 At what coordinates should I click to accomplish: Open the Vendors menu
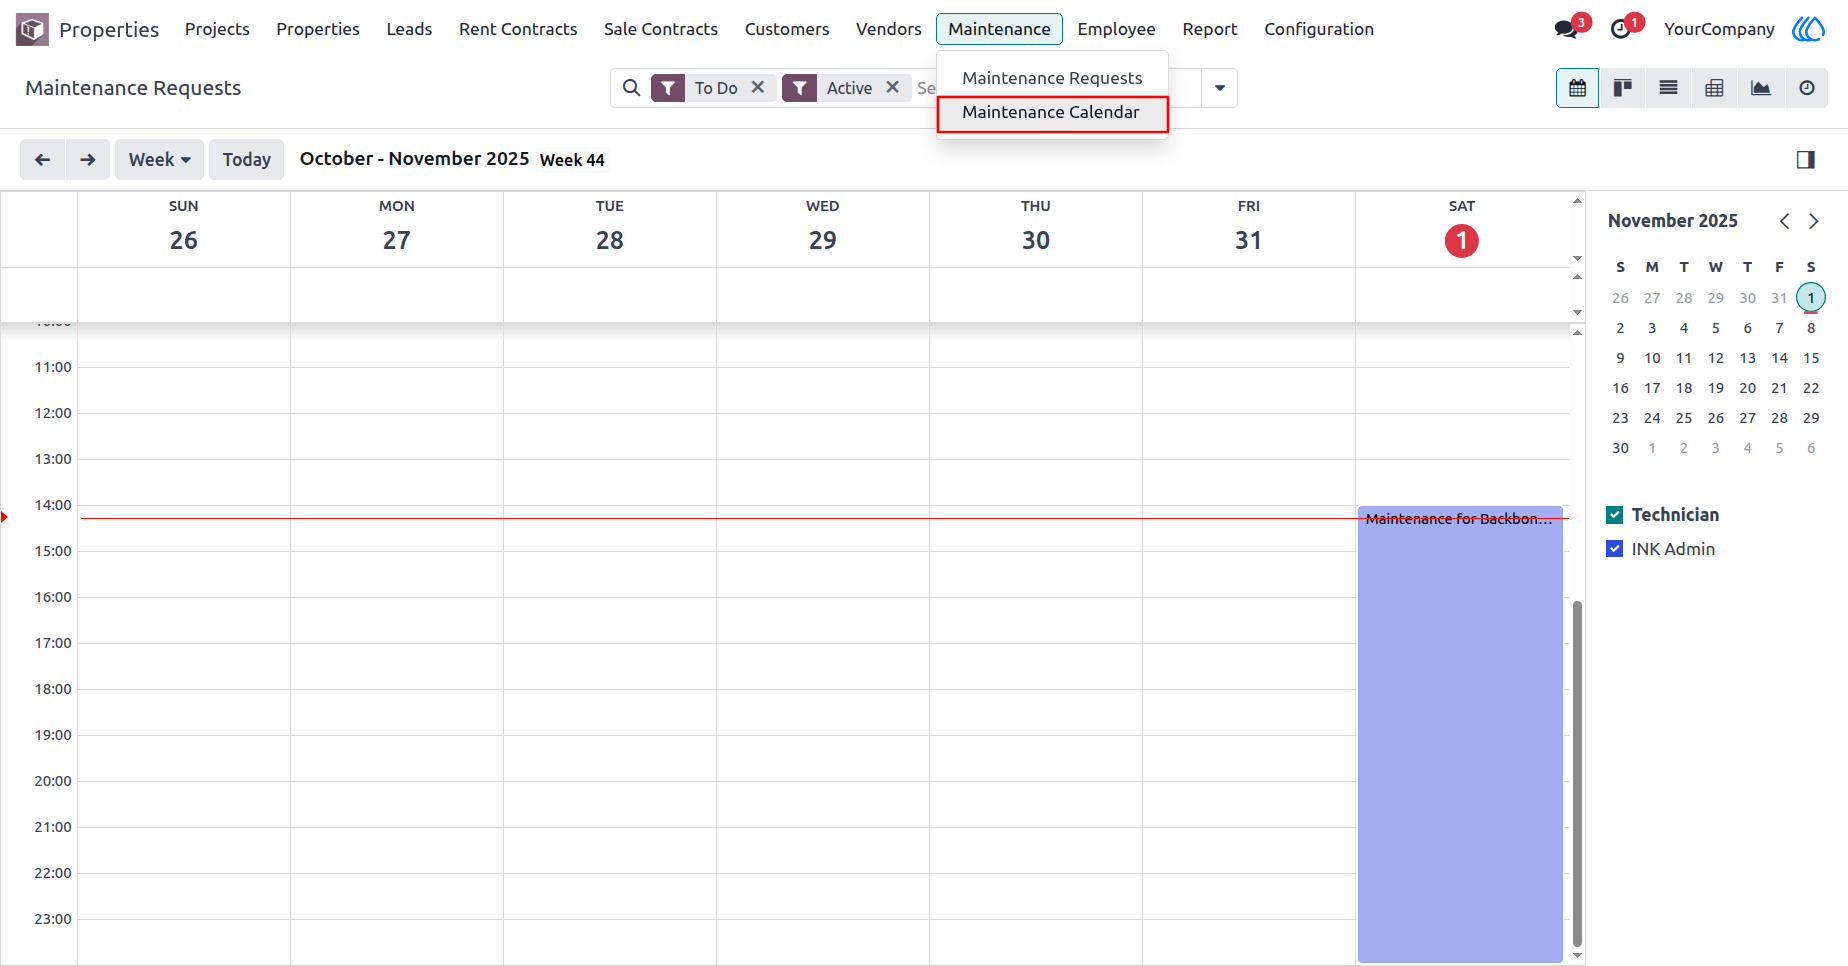point(889,29)
